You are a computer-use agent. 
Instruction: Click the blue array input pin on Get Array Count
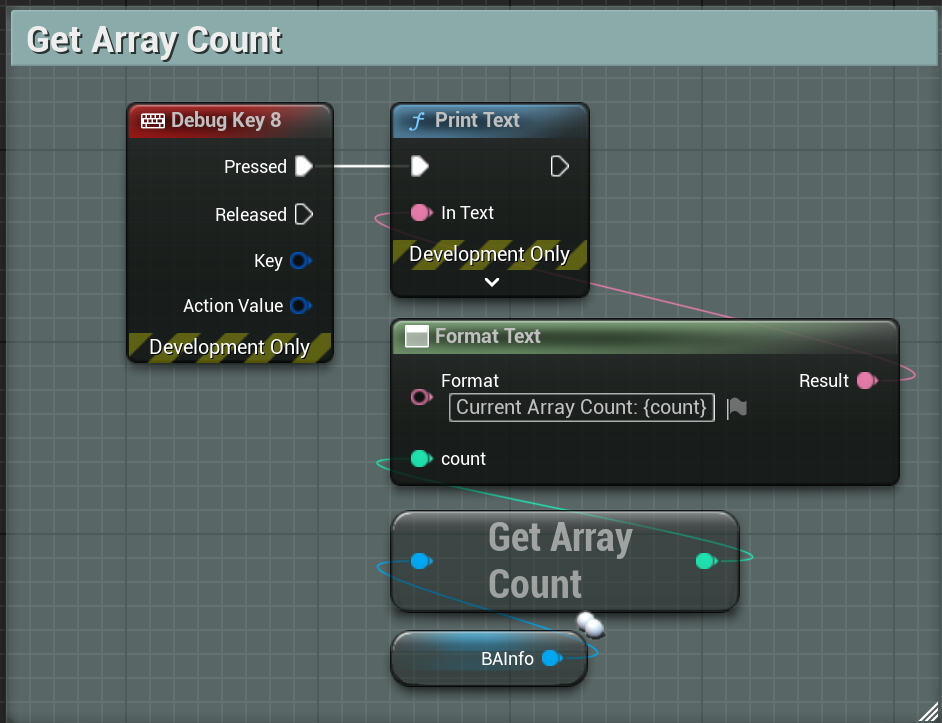coord(421,561)
